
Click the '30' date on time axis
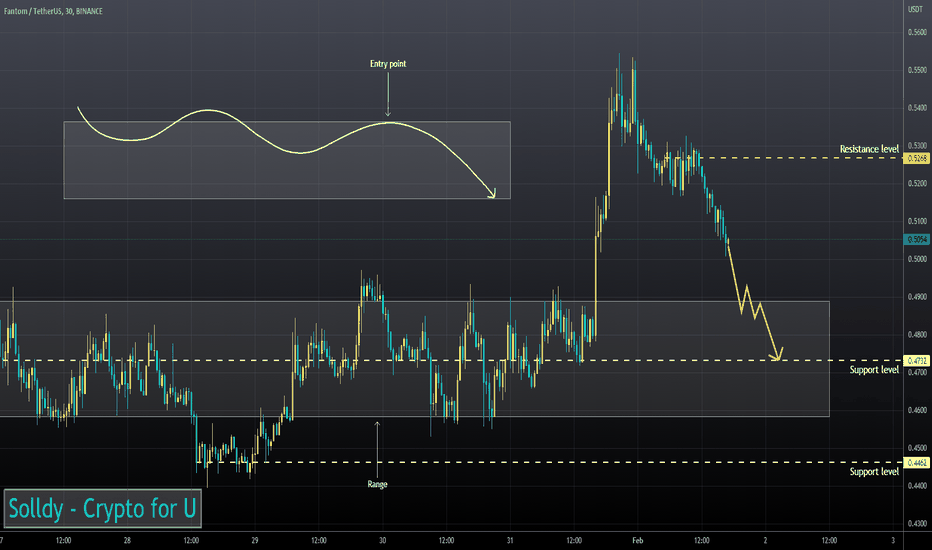tap(382, 540)
